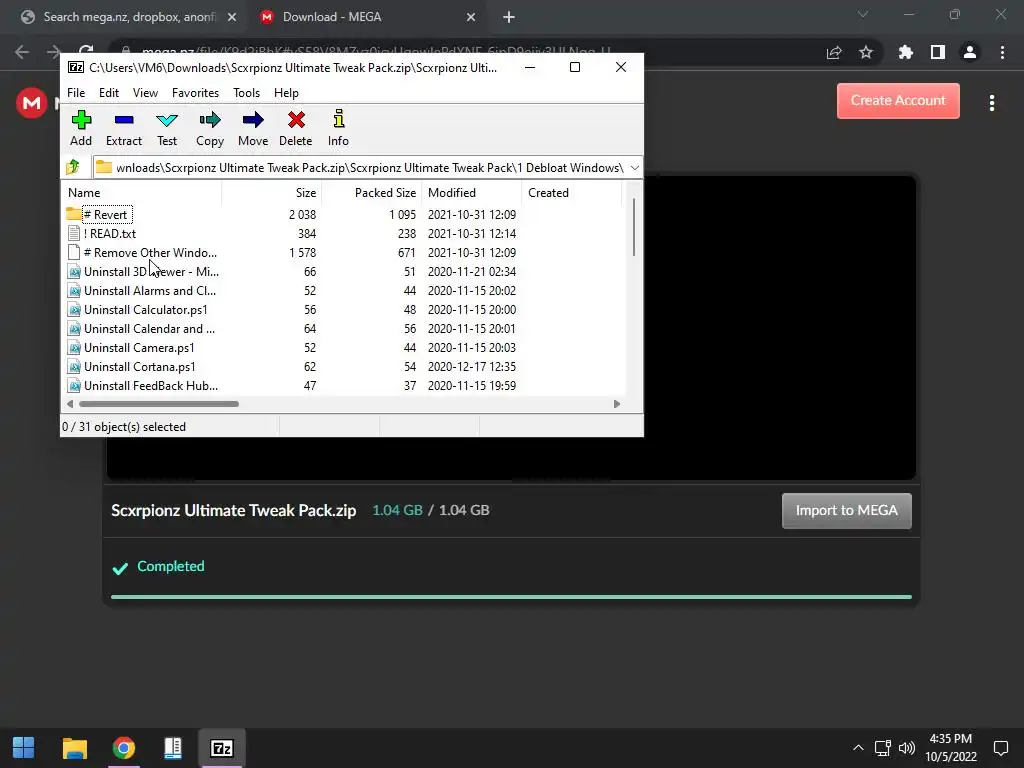Show hidden system tray icons

pyautogui.click(x=858, y=748)
